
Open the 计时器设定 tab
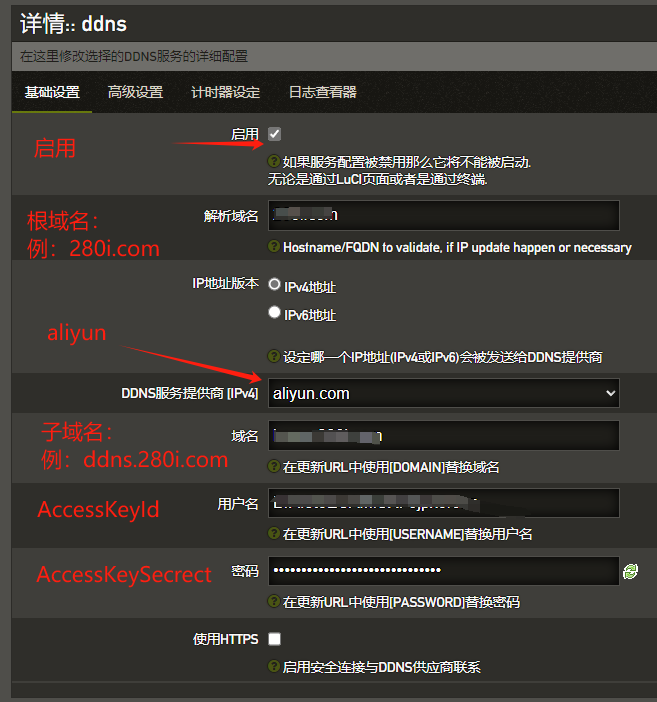tap(225, 92)
